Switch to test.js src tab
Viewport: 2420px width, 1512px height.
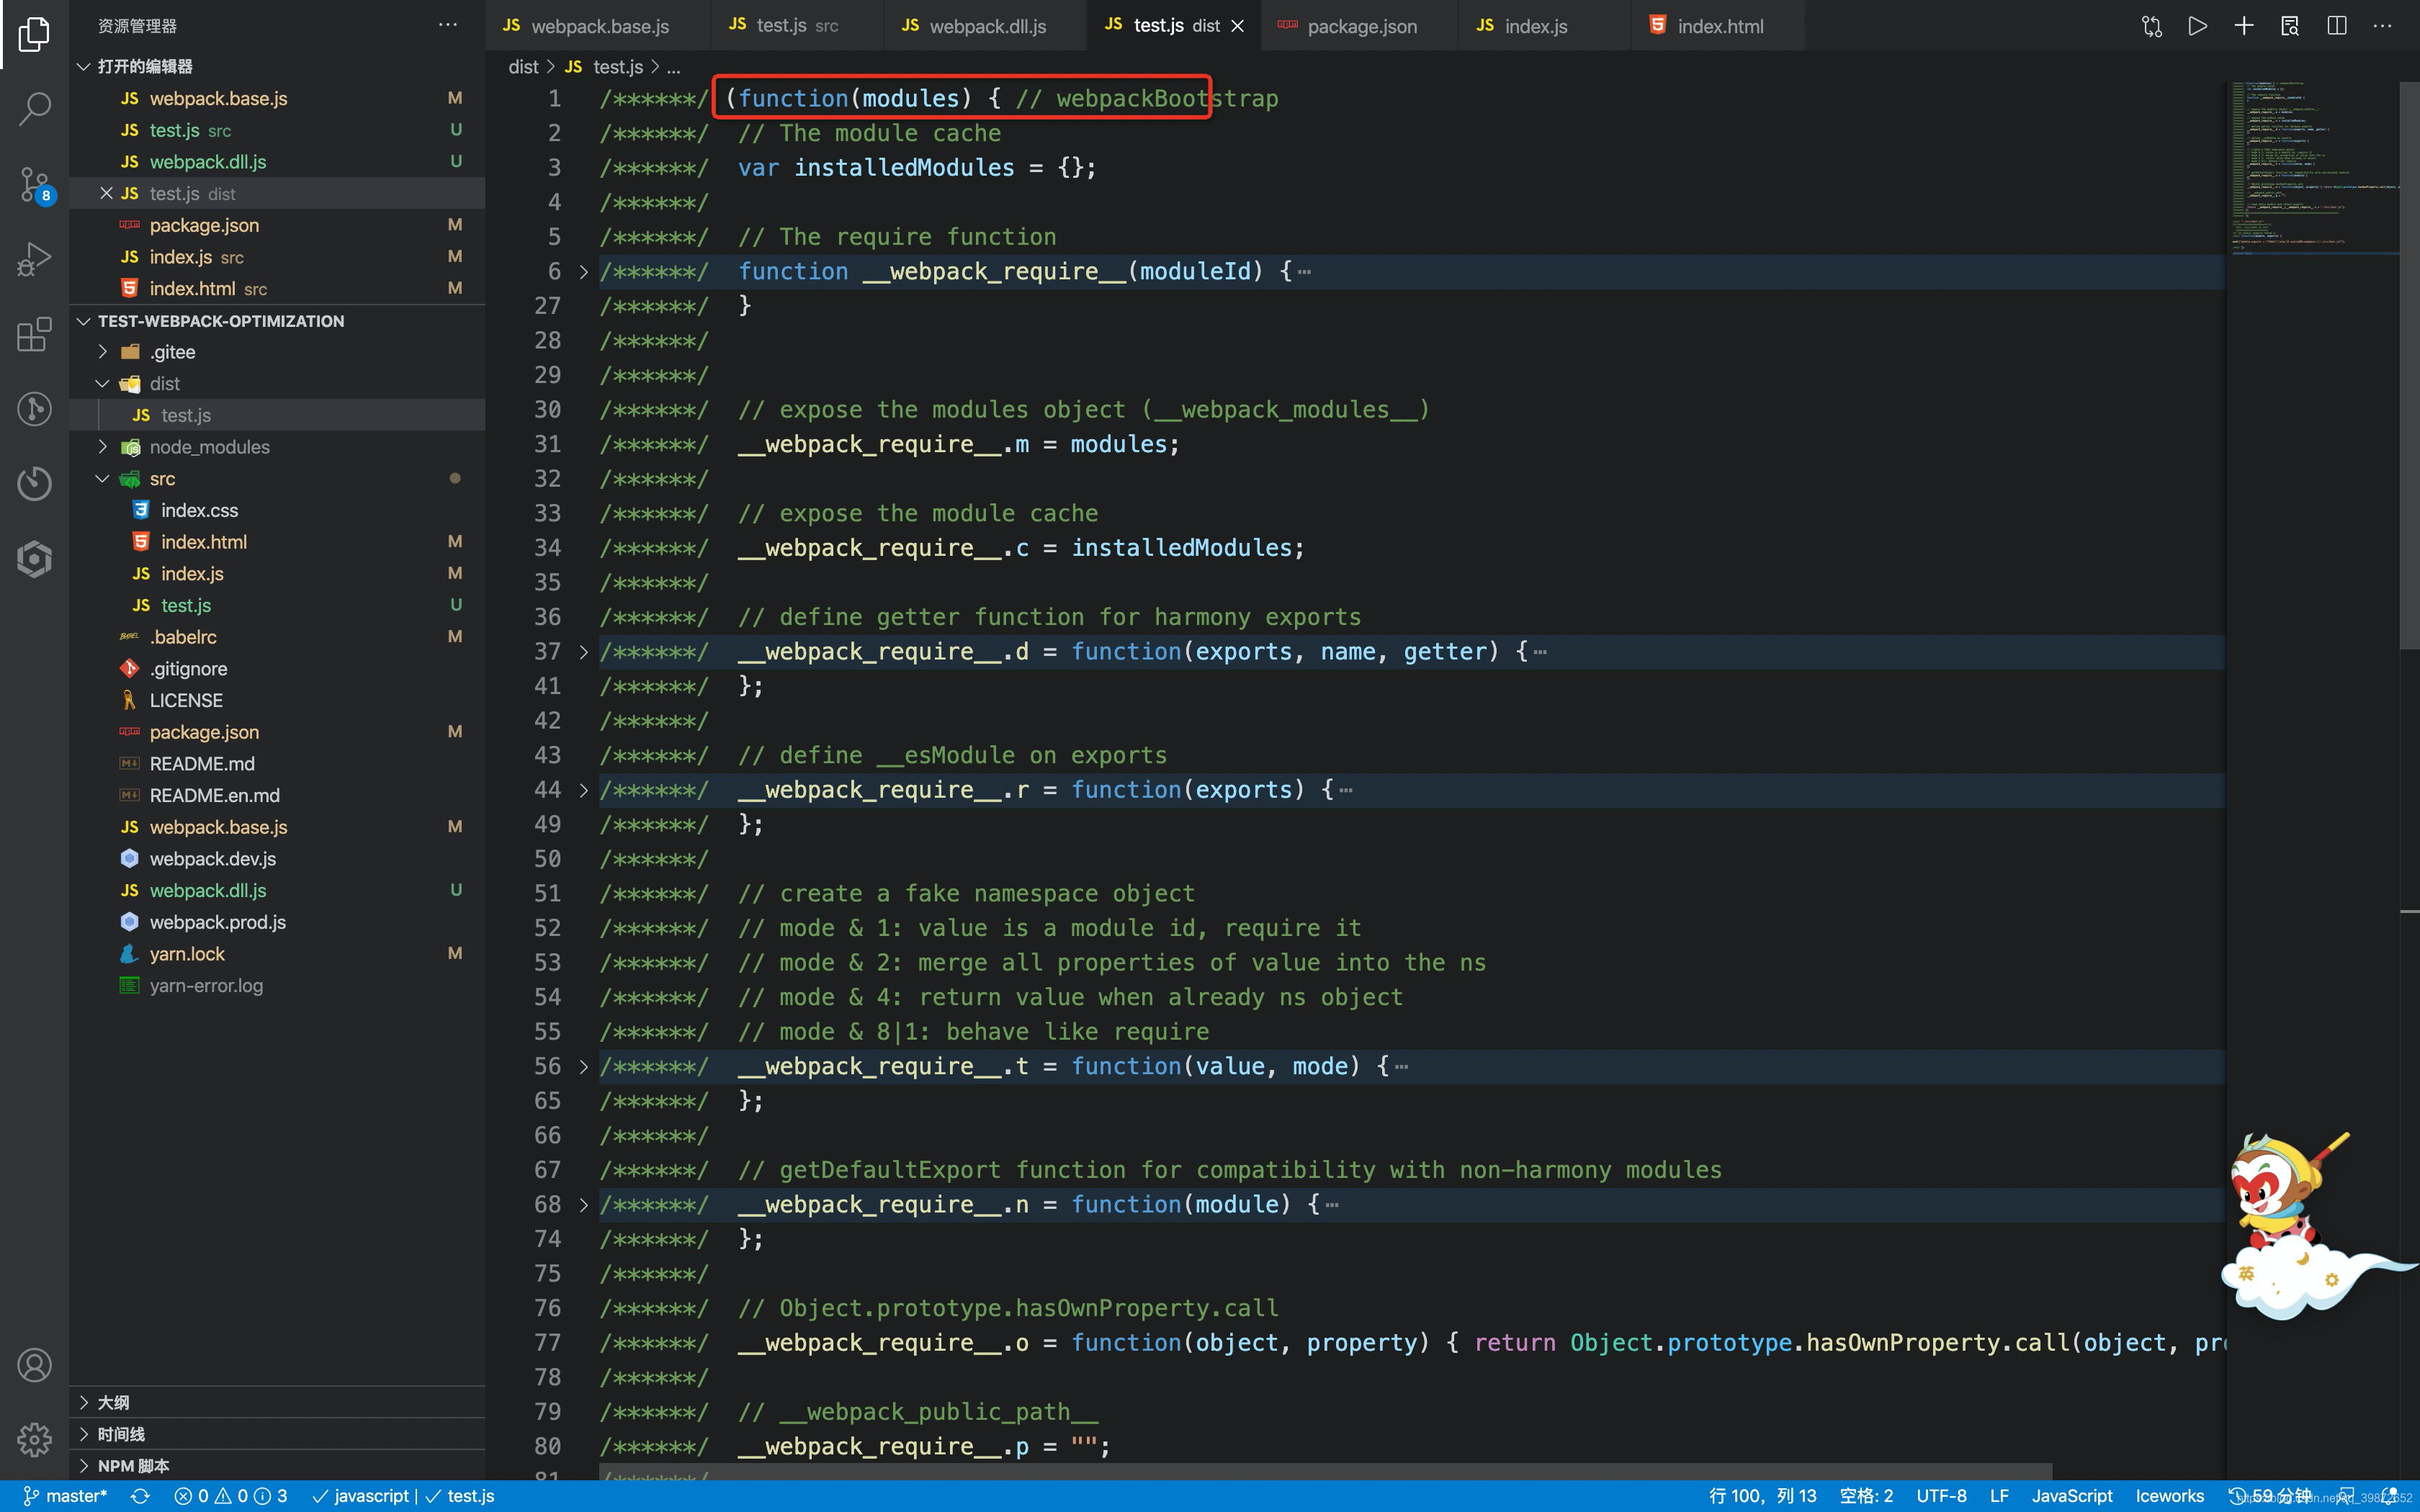tap(797, 26)
